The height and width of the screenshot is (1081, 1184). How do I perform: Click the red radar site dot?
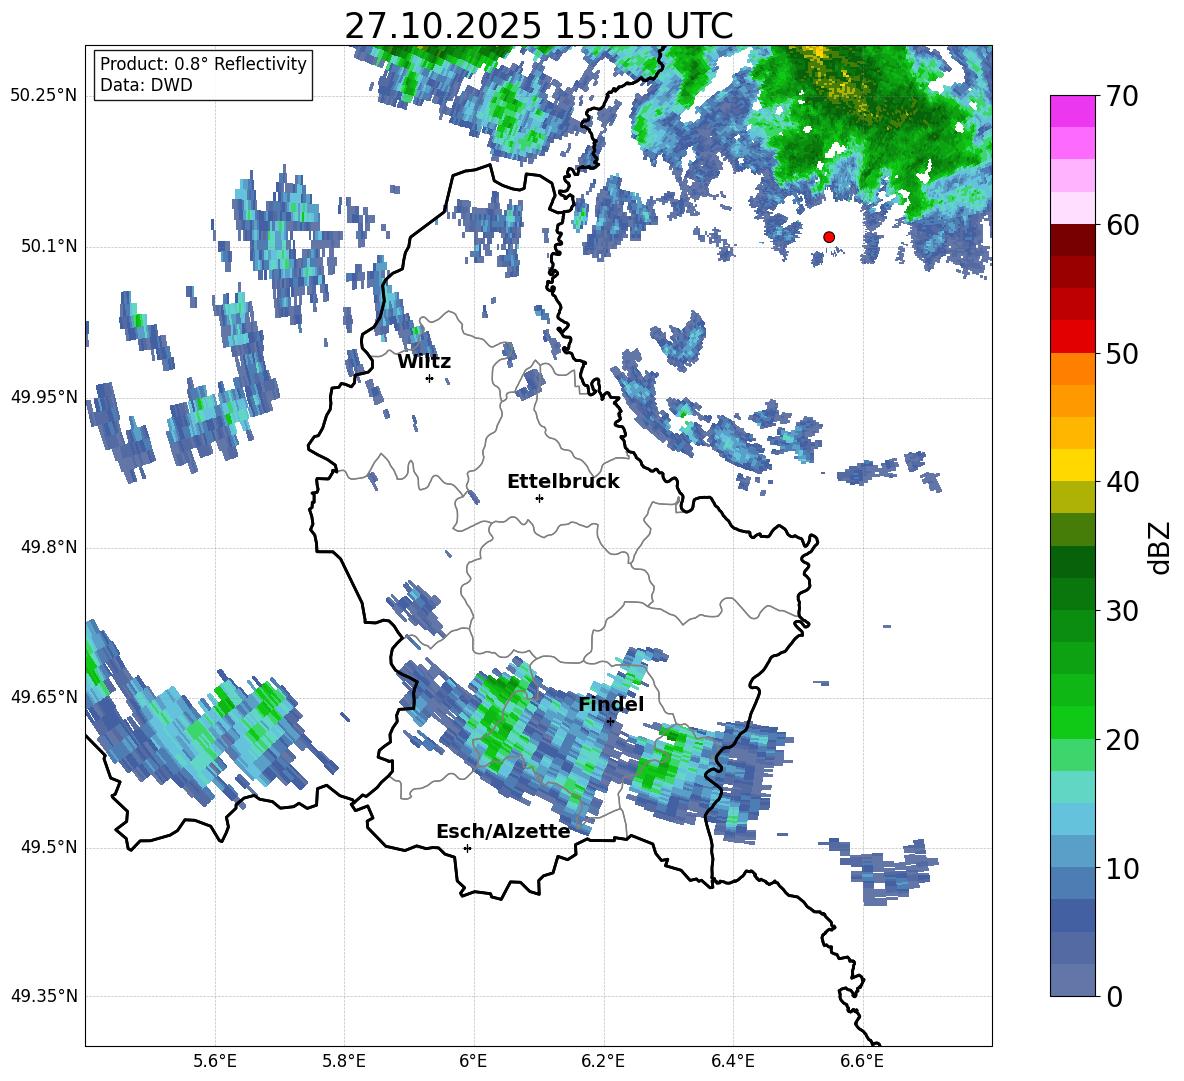828,237
